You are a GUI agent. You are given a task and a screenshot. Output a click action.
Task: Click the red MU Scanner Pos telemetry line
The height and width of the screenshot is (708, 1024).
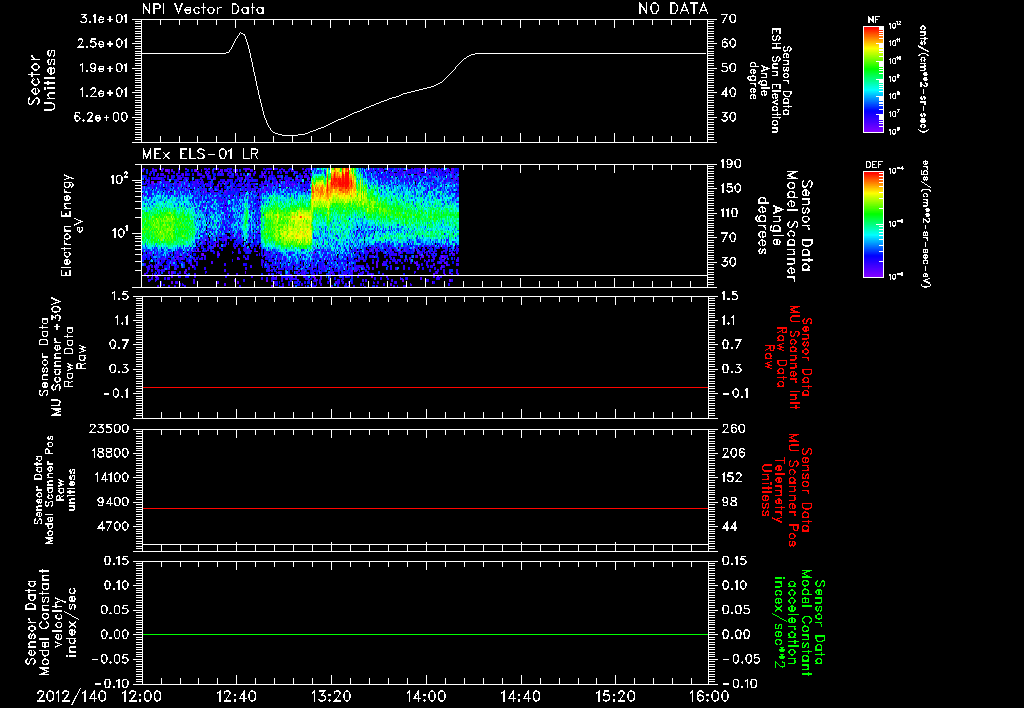[x=424, y=508]
